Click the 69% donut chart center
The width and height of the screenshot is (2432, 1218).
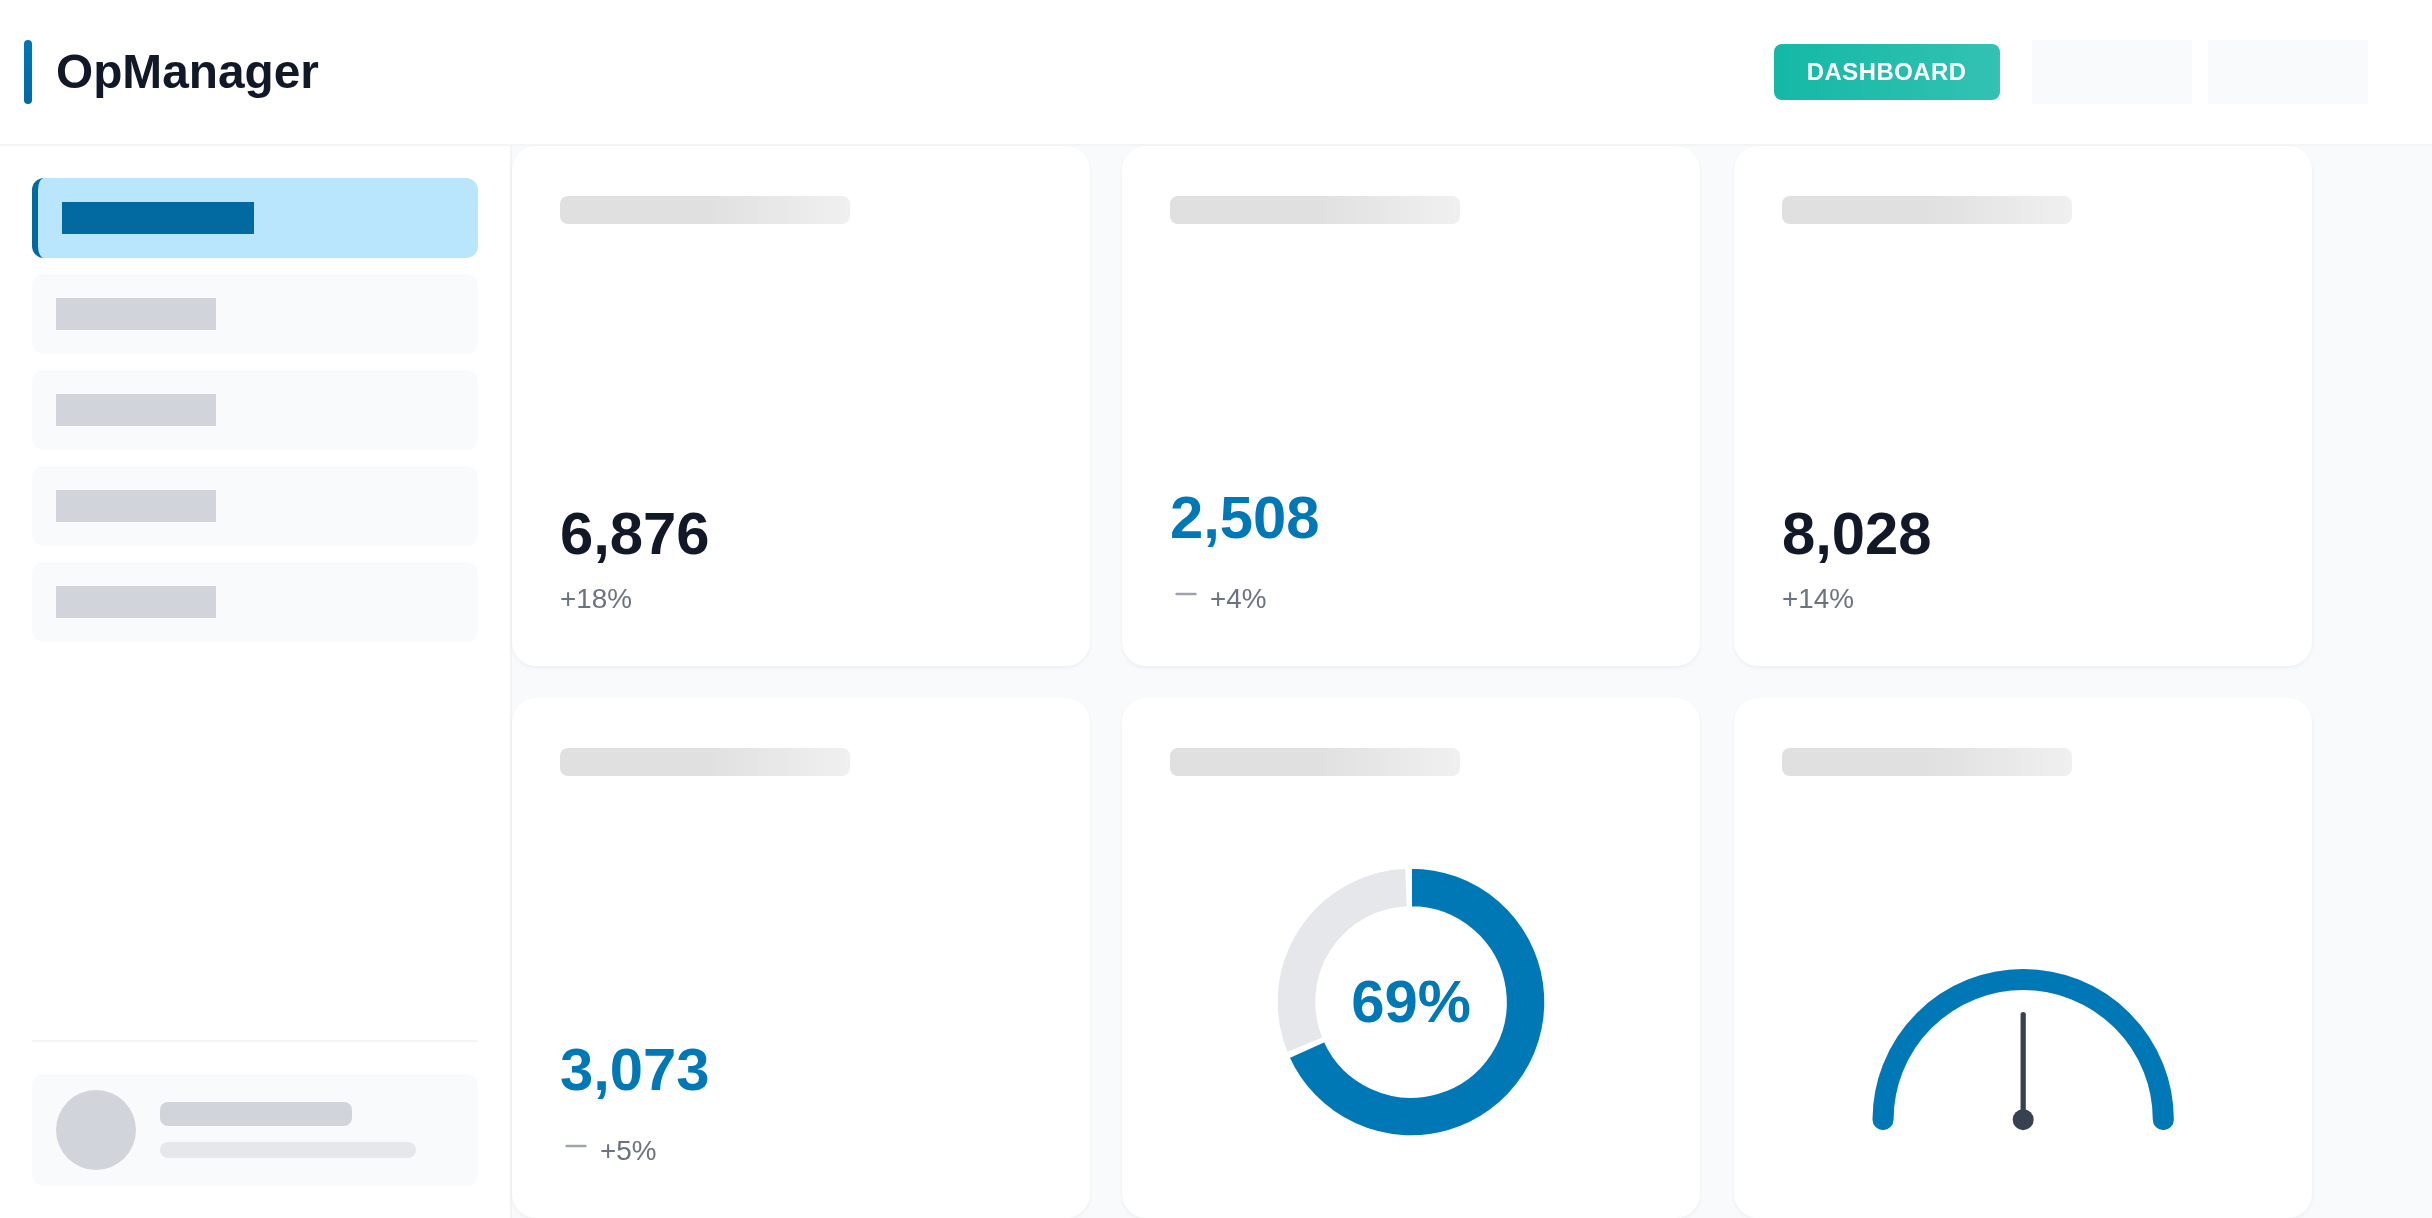pos(1410,1002)
